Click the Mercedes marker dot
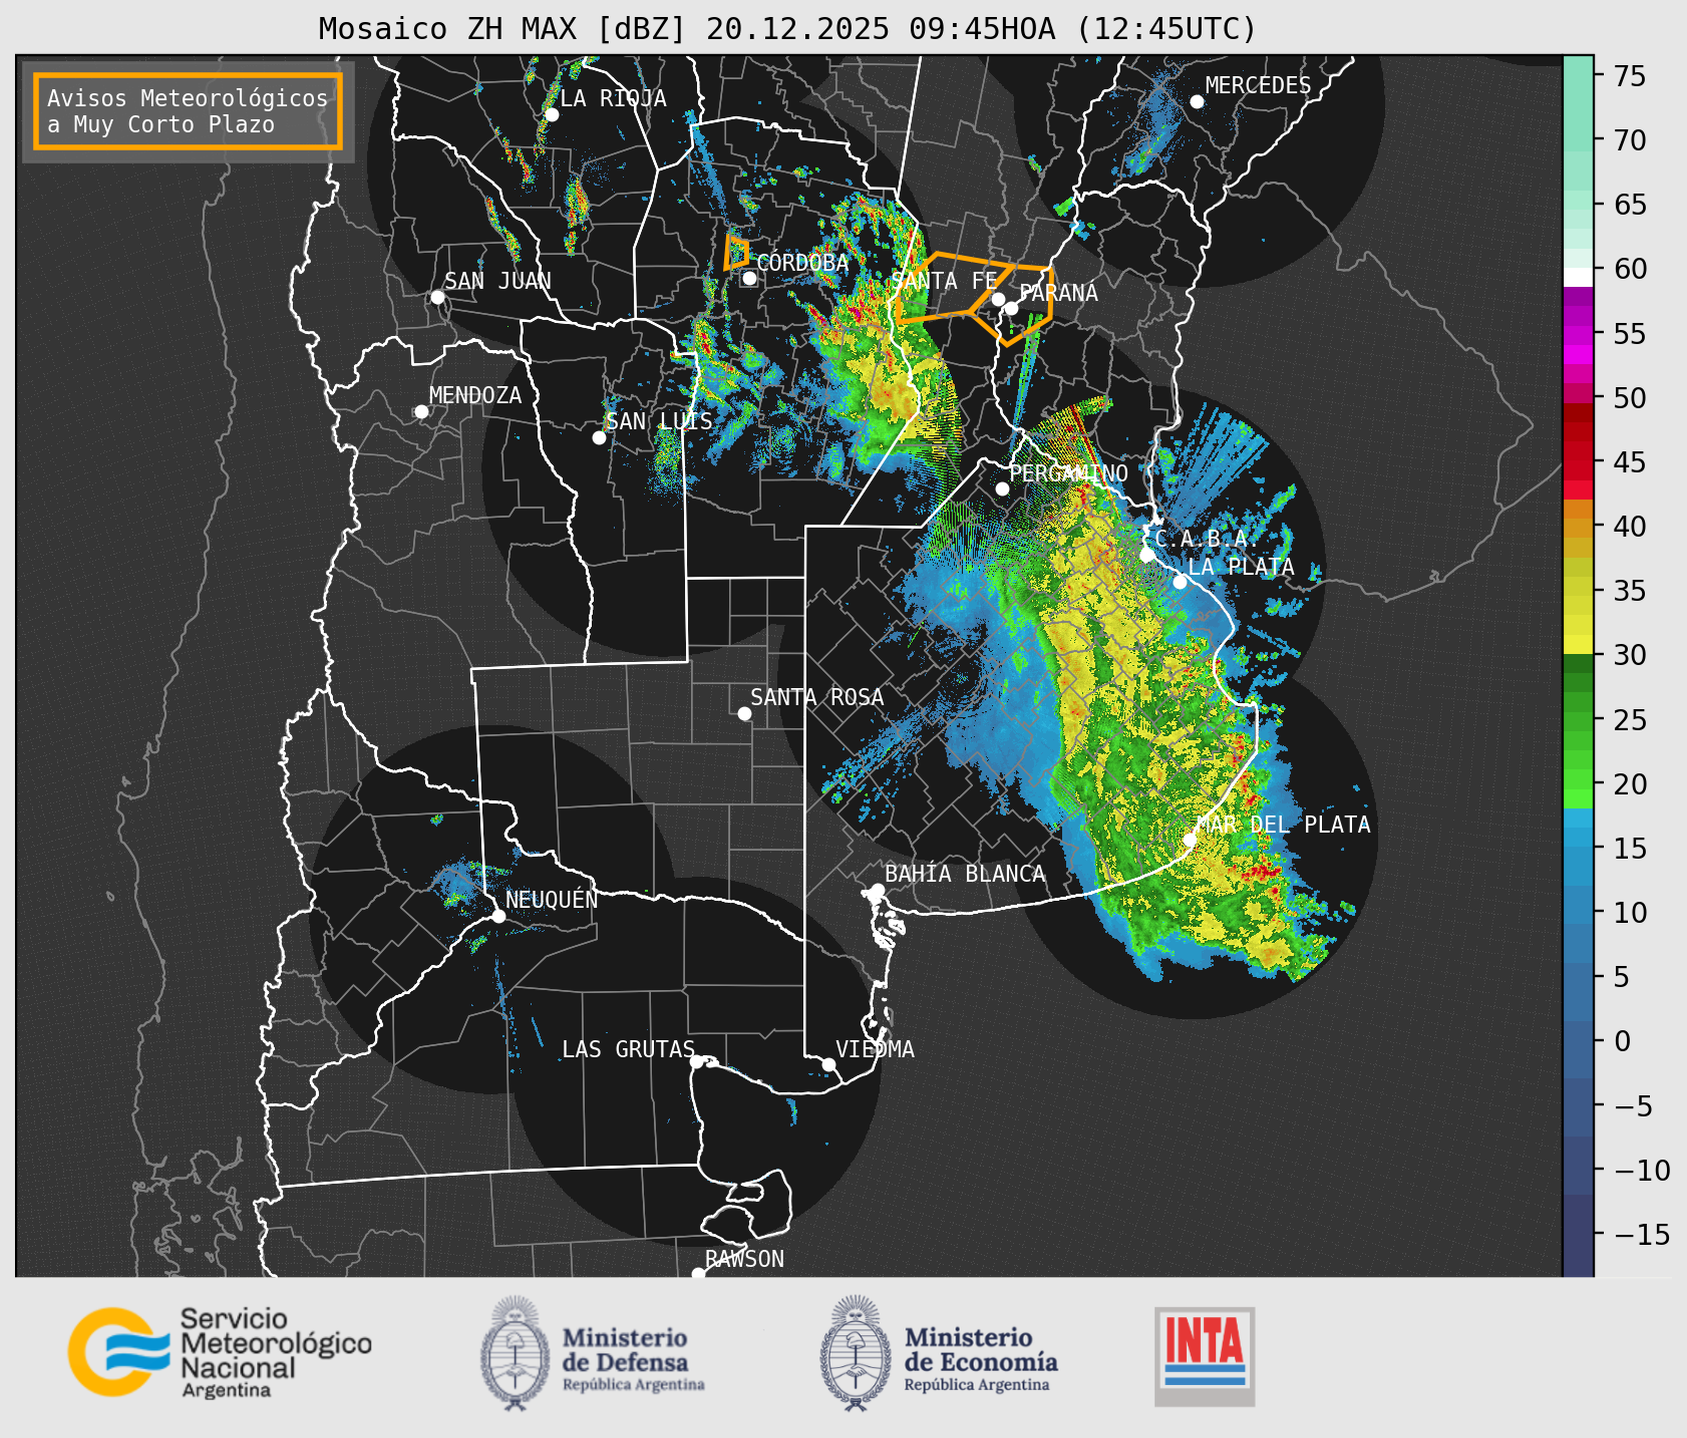 [1196, 102]
